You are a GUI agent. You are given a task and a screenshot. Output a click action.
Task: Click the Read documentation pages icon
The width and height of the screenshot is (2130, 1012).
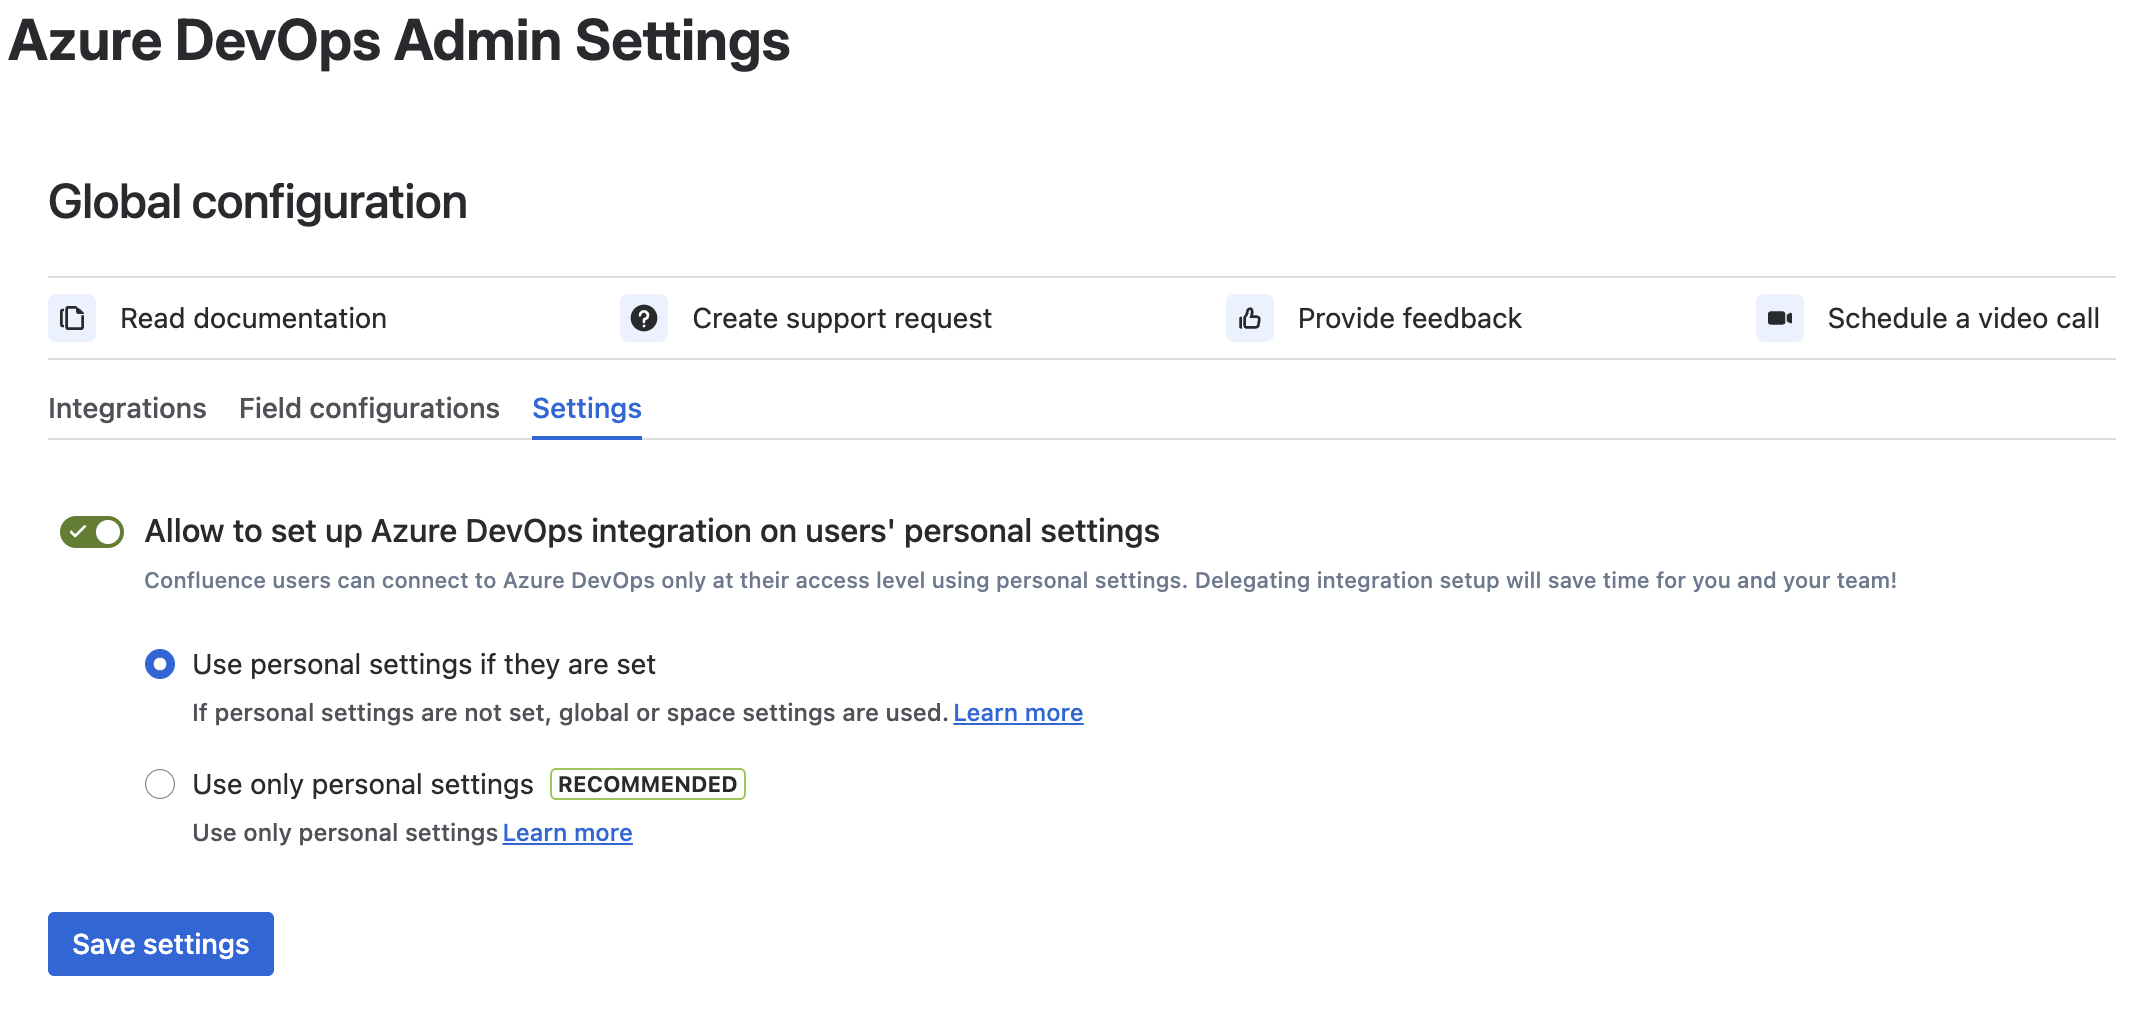(72, 318)
